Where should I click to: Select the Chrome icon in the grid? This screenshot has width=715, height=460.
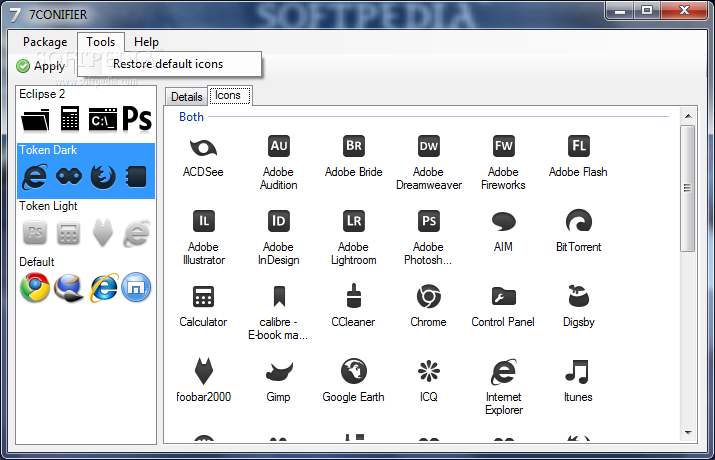pyautogui.click(x=429, y=296)
